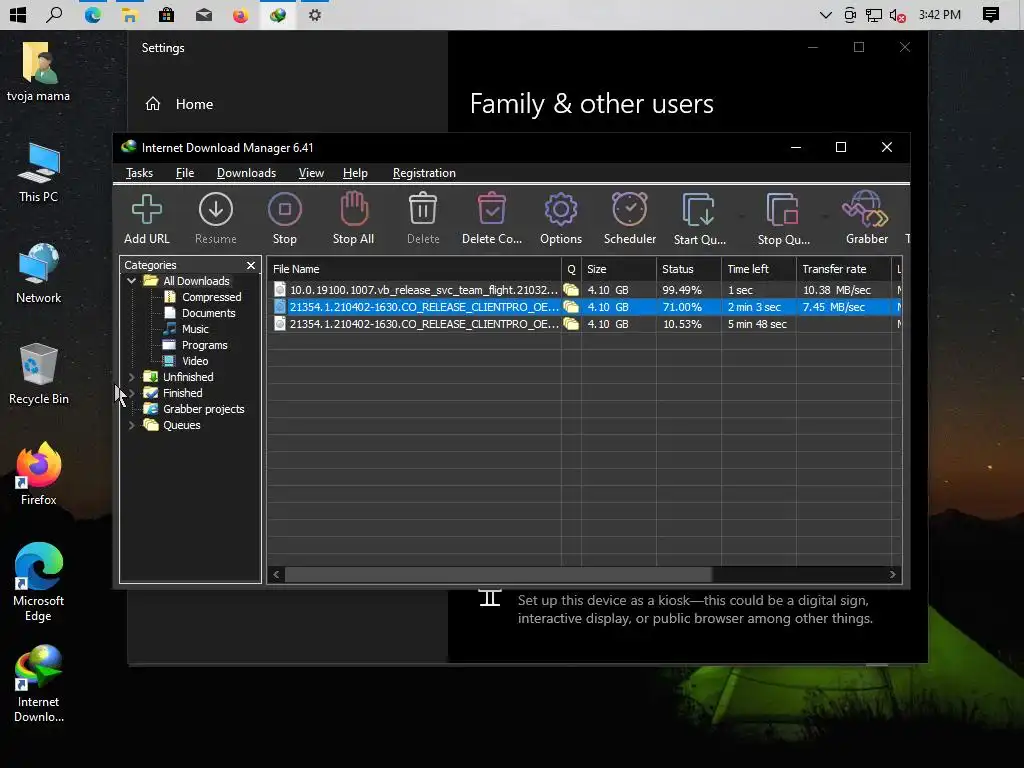Image resolution: width=1024 pixels, height=768 pixels.
Task: Click the Q column header
Action: tap(571, 269)
